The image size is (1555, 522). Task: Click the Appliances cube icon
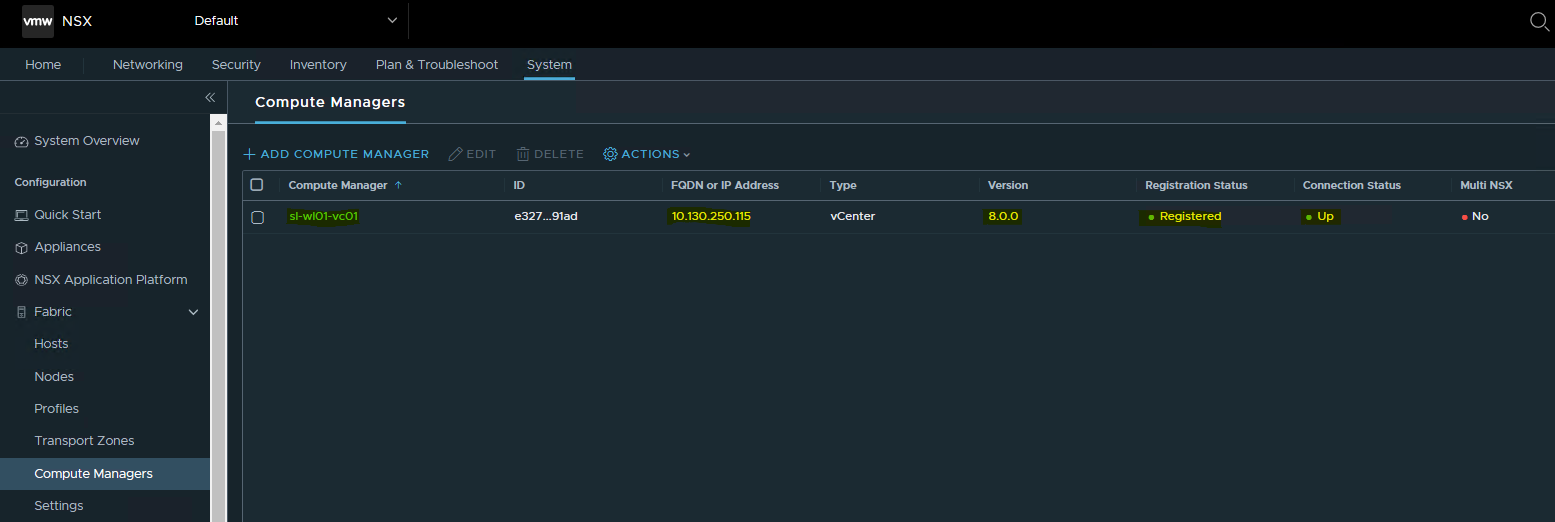[22, 247]
